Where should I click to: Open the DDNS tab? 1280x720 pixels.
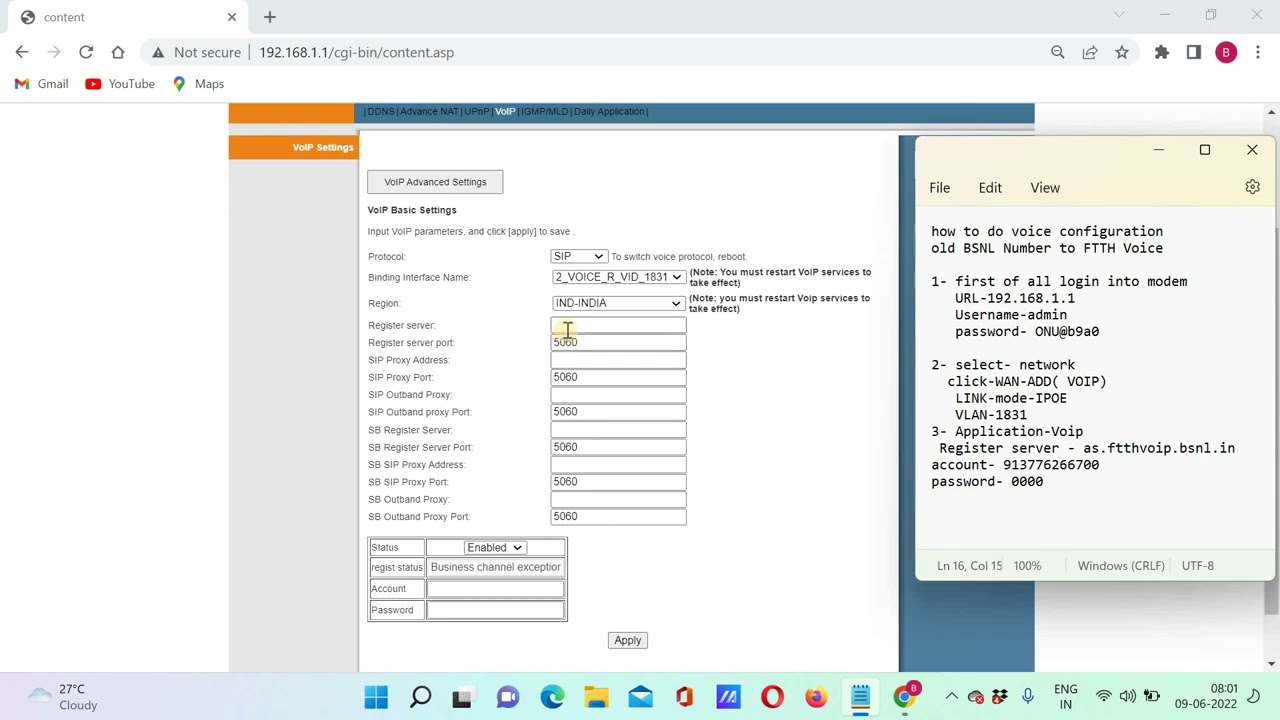tap(381, 111)
